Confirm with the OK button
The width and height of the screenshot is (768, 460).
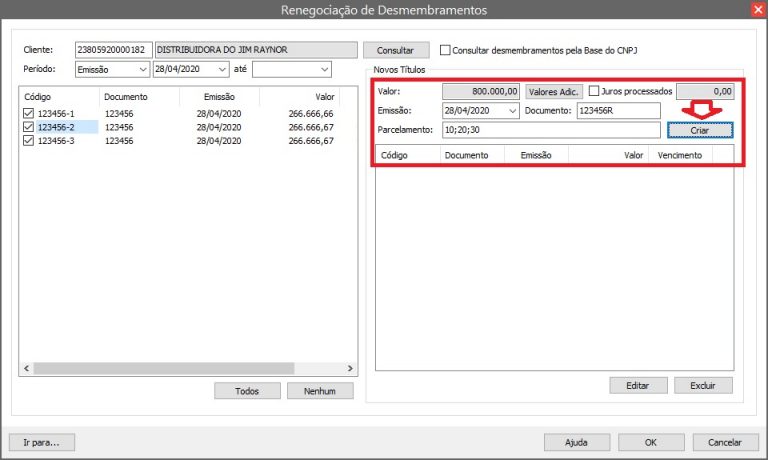(651, 442)
